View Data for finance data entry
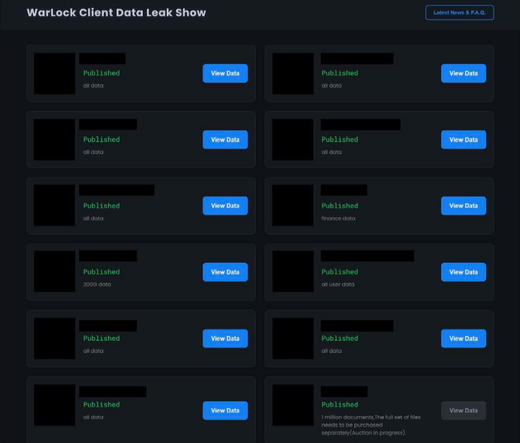Viewport: 520px width, 443px height. 463,206
